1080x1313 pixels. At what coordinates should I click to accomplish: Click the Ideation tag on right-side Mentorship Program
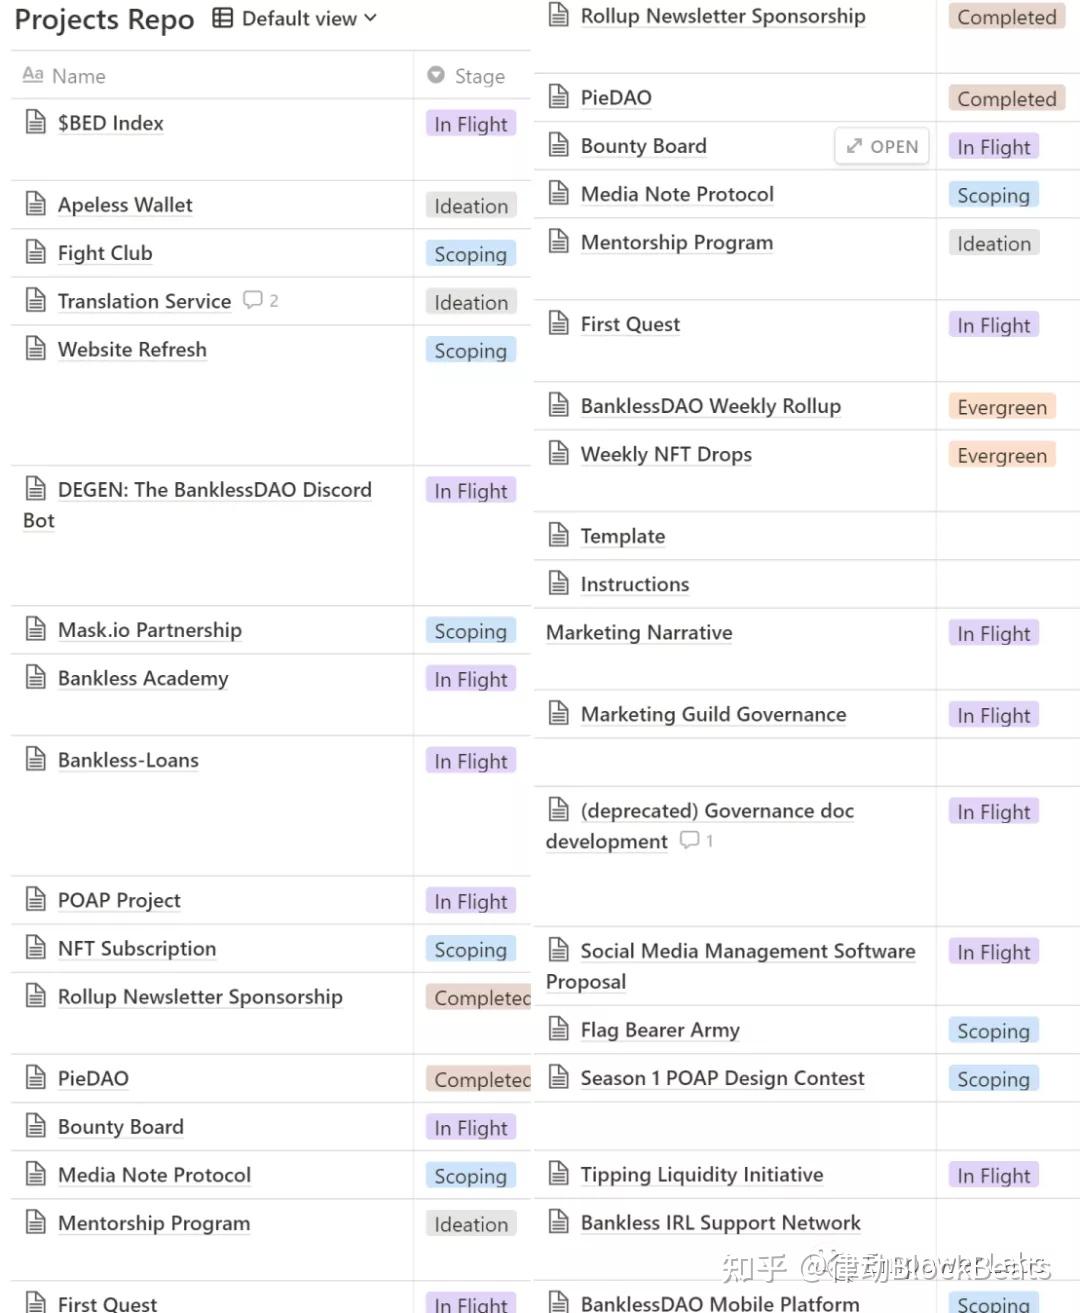click(993, 244)
